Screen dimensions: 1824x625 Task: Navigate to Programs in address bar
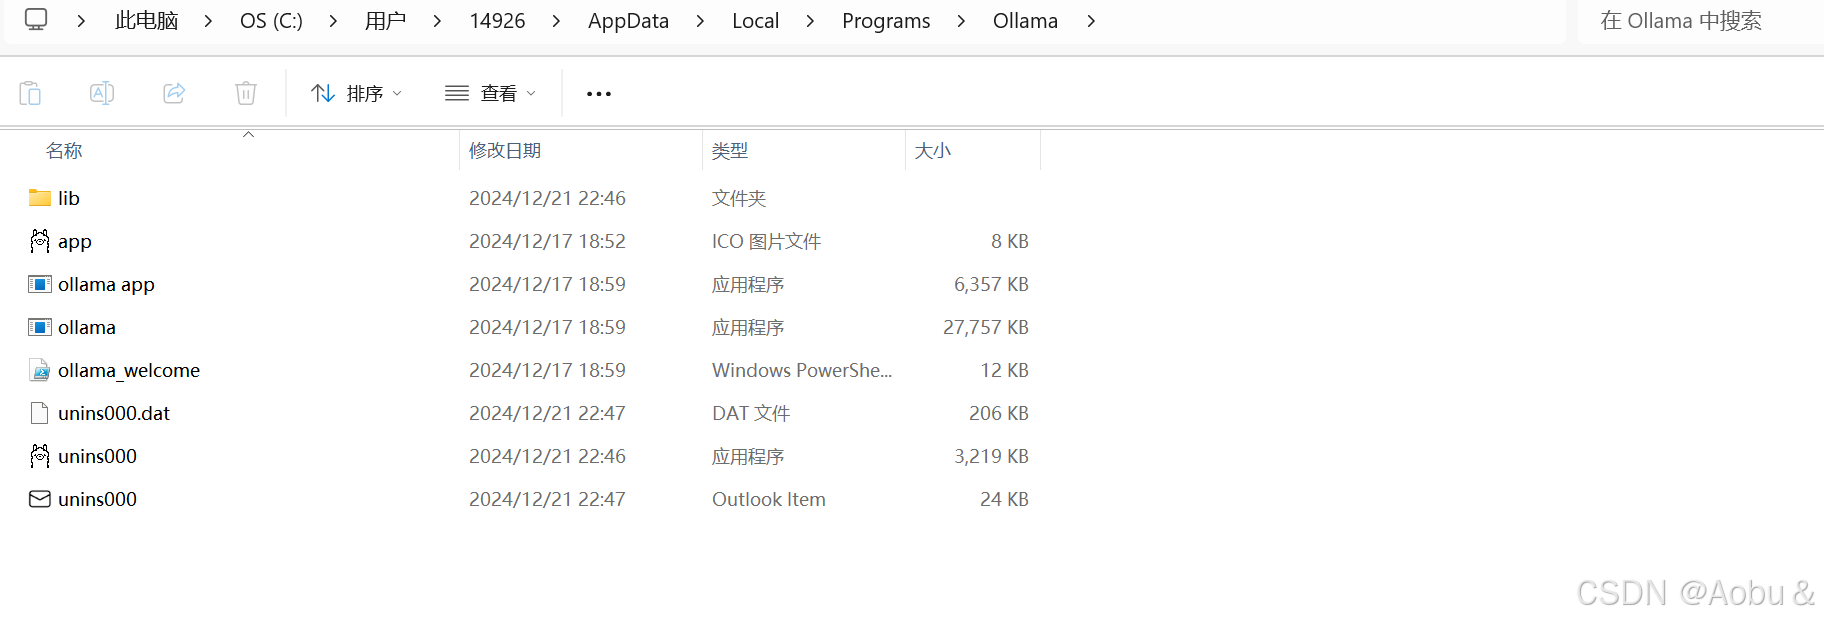[886, 21]
